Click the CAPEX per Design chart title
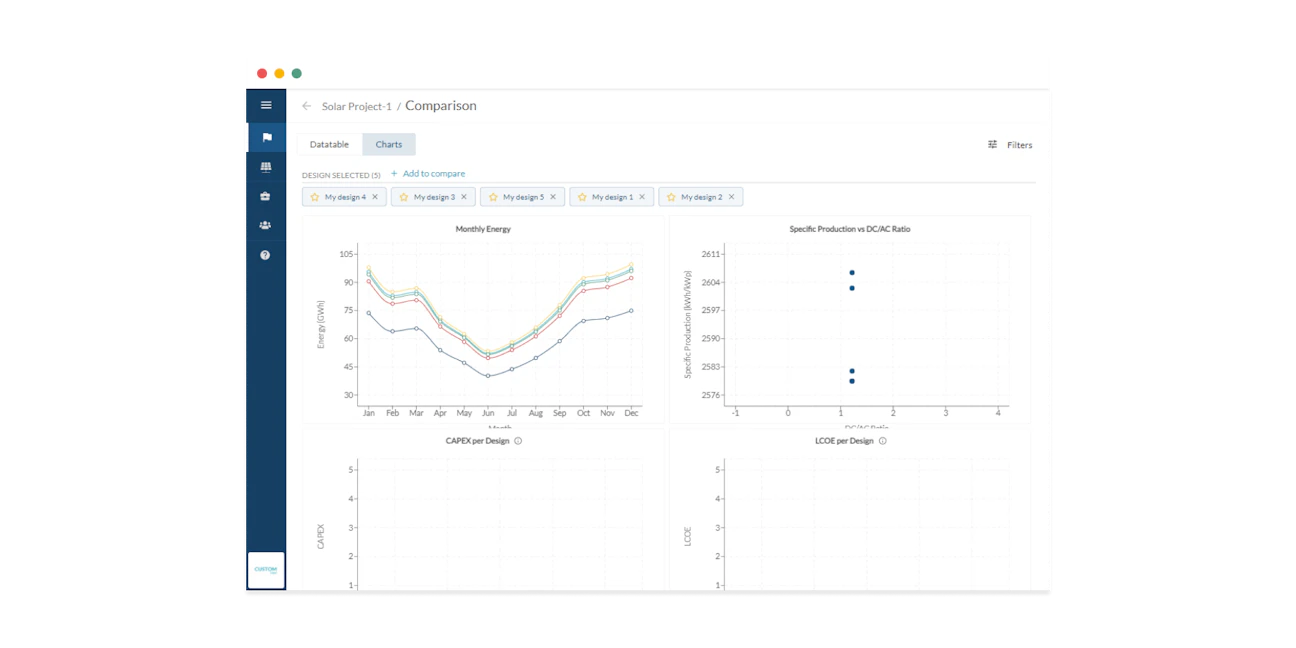The width and height of the screenshot is (1296, 648). click(x=478, y=441)
